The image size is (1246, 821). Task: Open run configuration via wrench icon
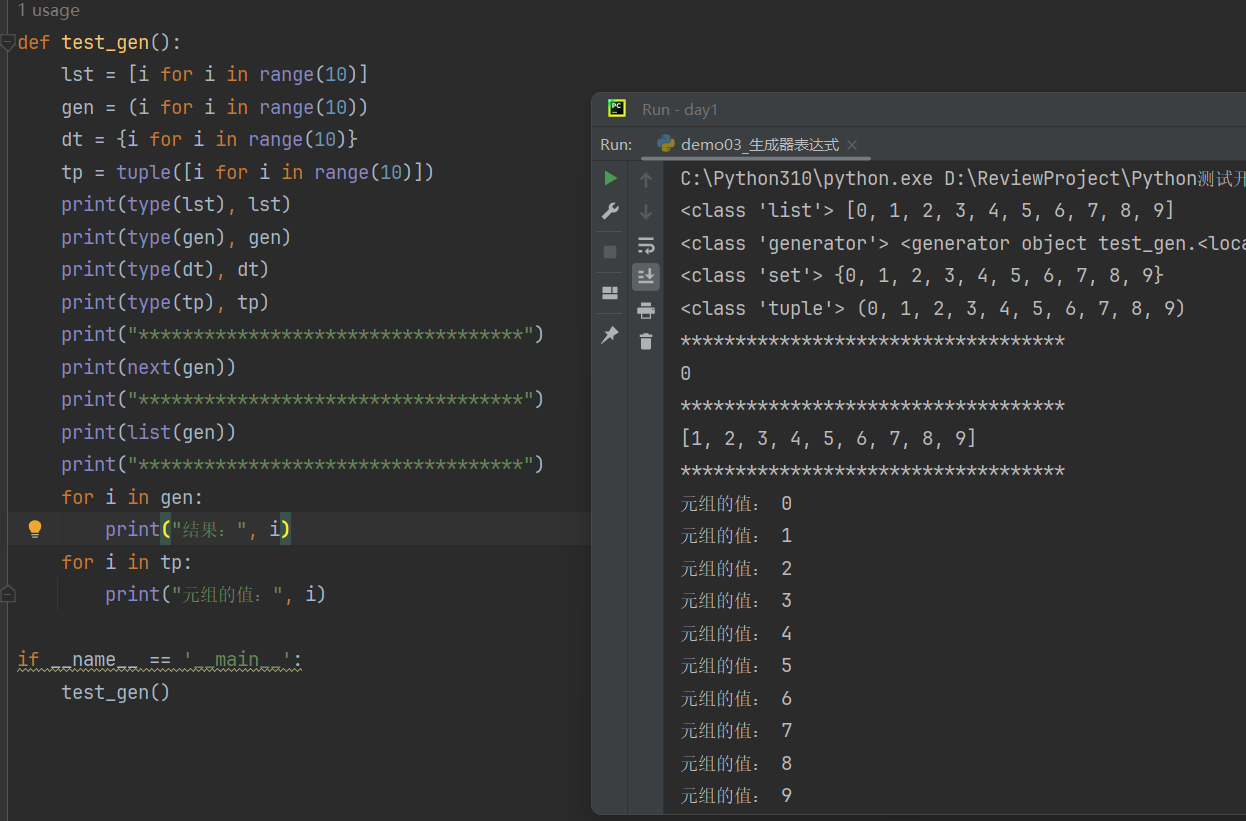coord(610,212)
